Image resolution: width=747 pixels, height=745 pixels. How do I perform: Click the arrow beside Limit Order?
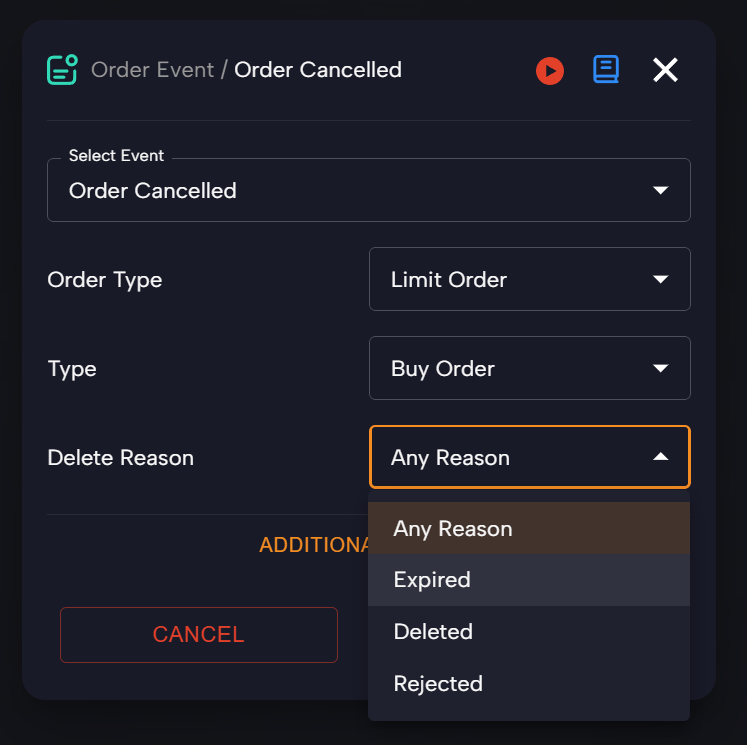pos(660,279)
